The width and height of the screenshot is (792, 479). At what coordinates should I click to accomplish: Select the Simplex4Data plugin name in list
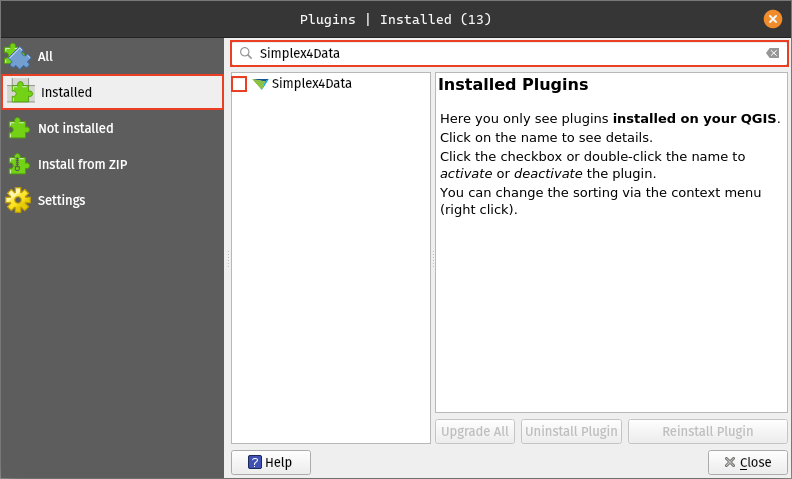pos(311,83)
